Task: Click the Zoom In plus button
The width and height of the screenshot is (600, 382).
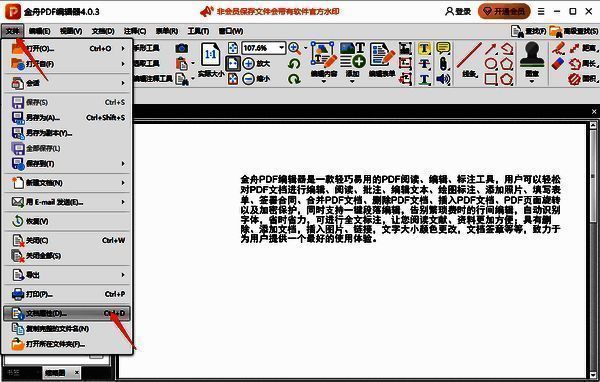Action: click(249, 64)
